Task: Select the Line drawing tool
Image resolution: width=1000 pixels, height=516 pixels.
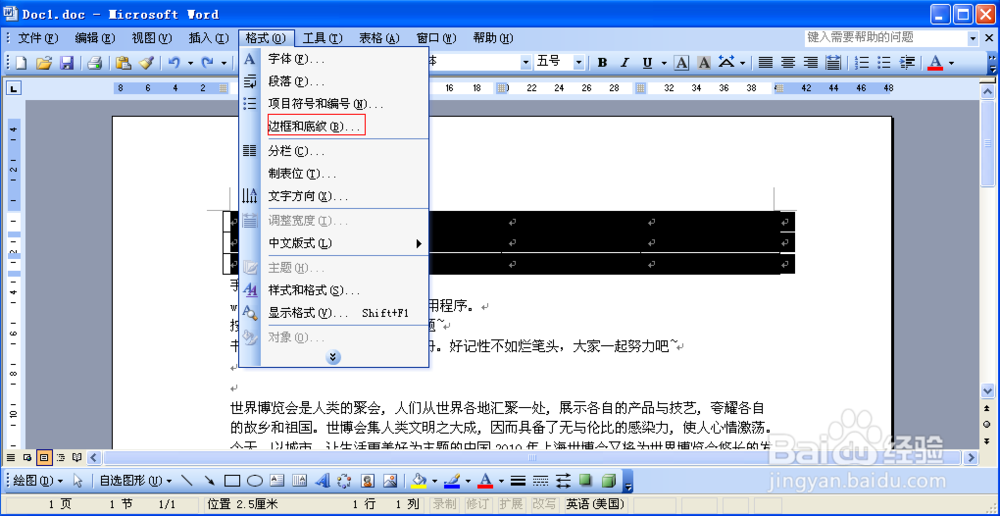Action: (187, 480)
